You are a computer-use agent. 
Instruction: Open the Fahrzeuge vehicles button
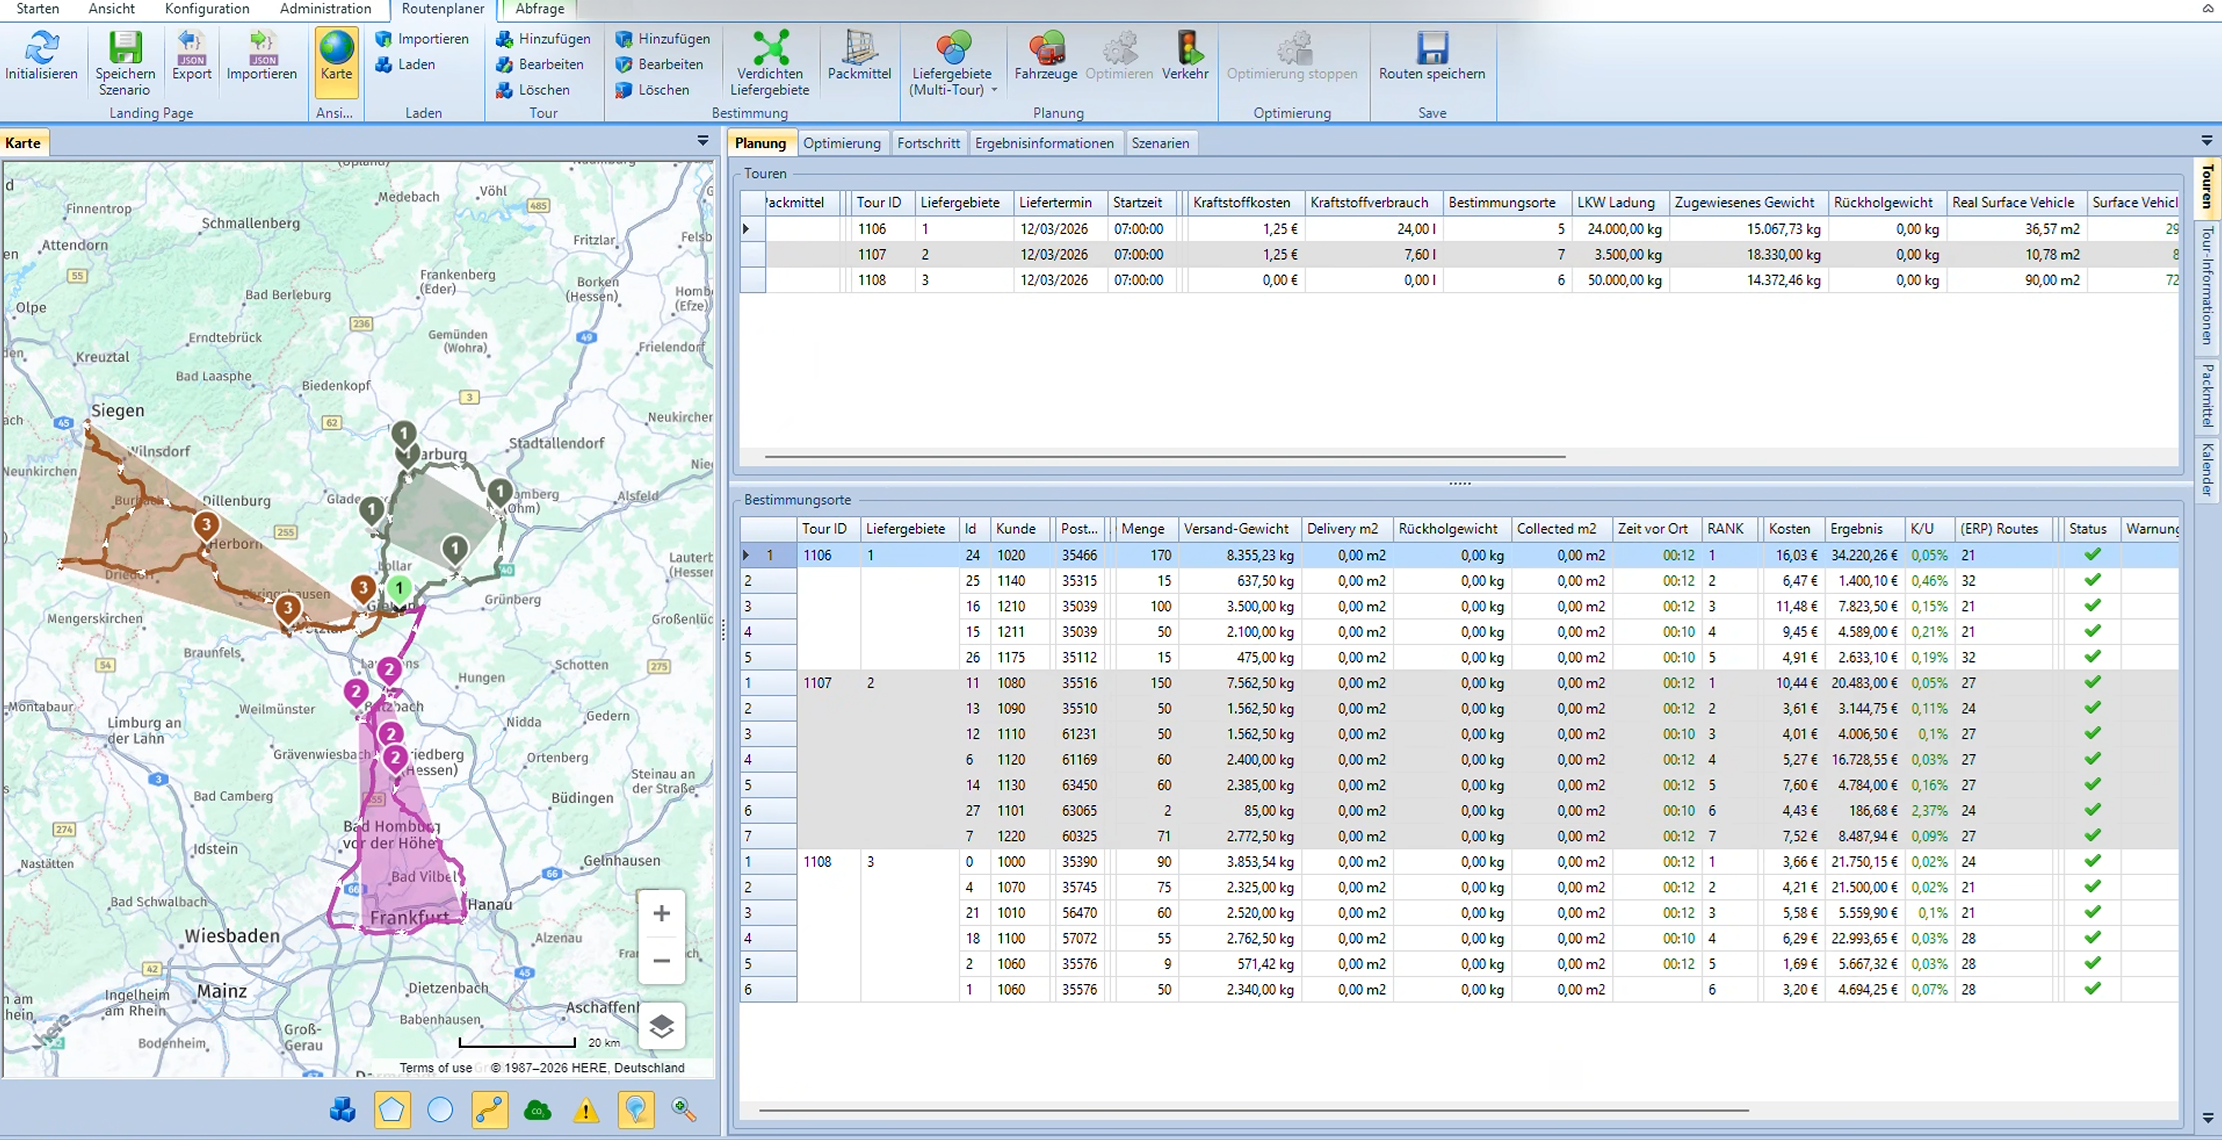pos(1046,56)
